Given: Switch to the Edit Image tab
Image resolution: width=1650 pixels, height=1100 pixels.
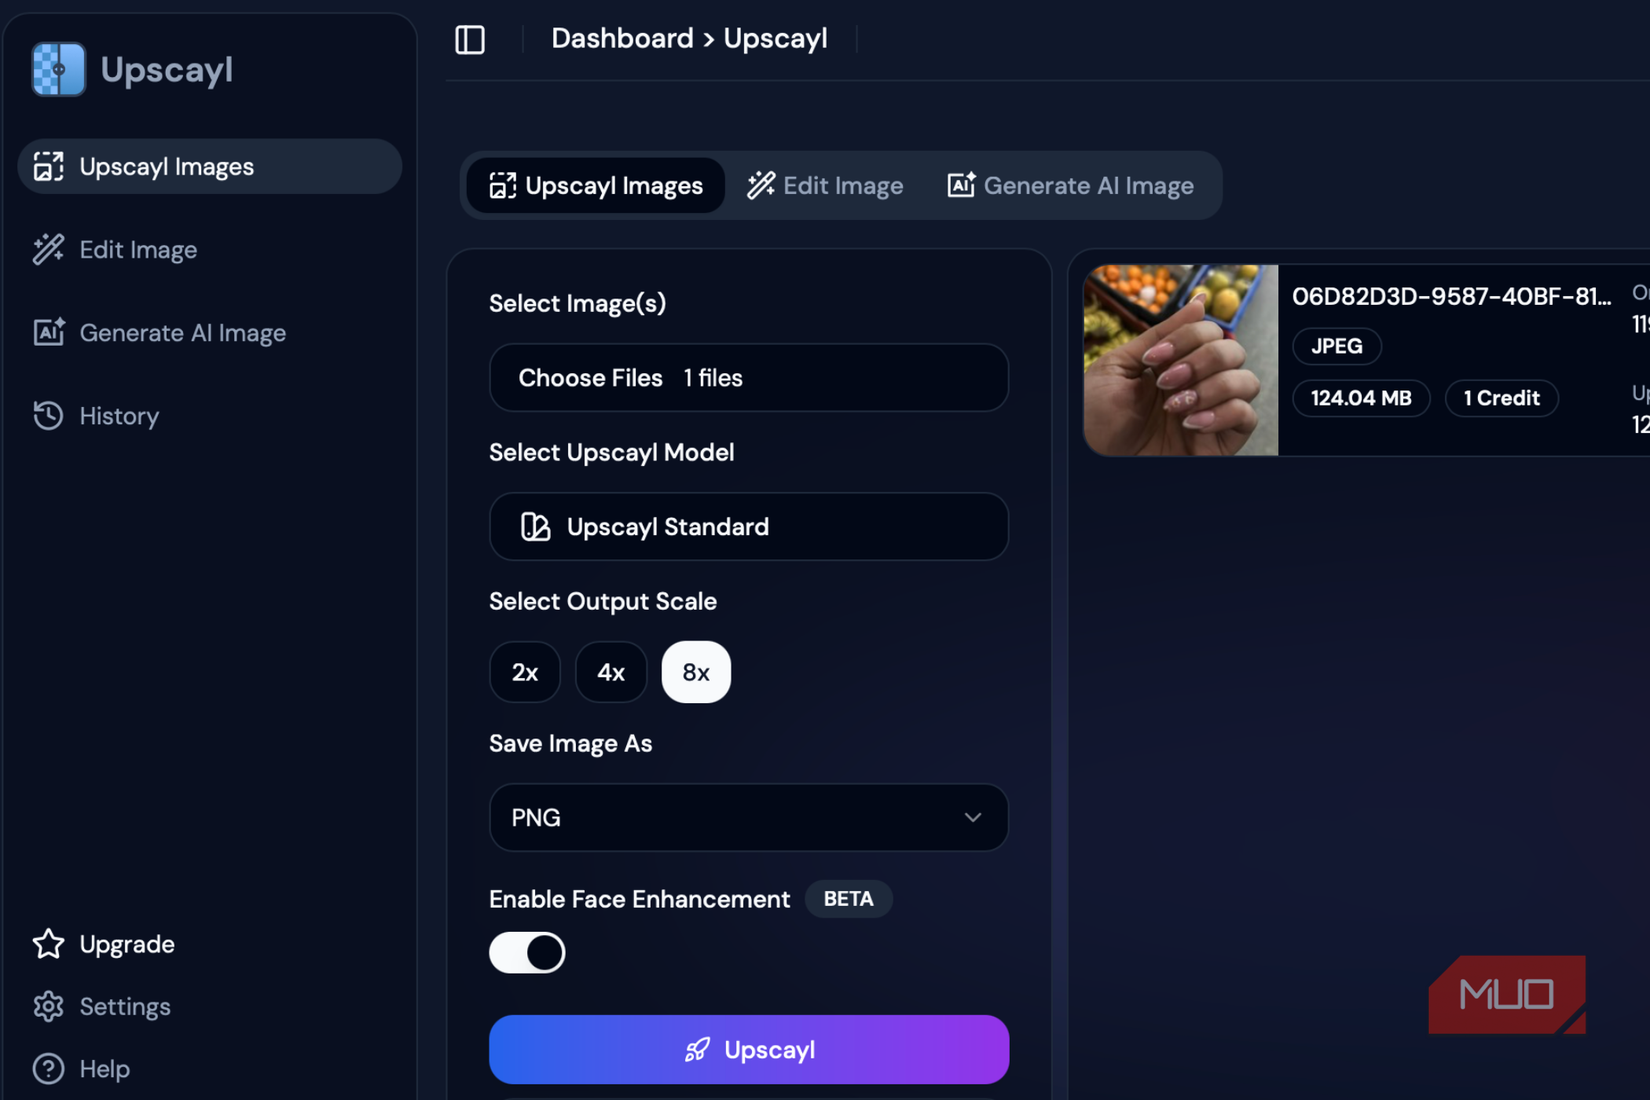Looking at the screenshot, I should tap(825, 185).
